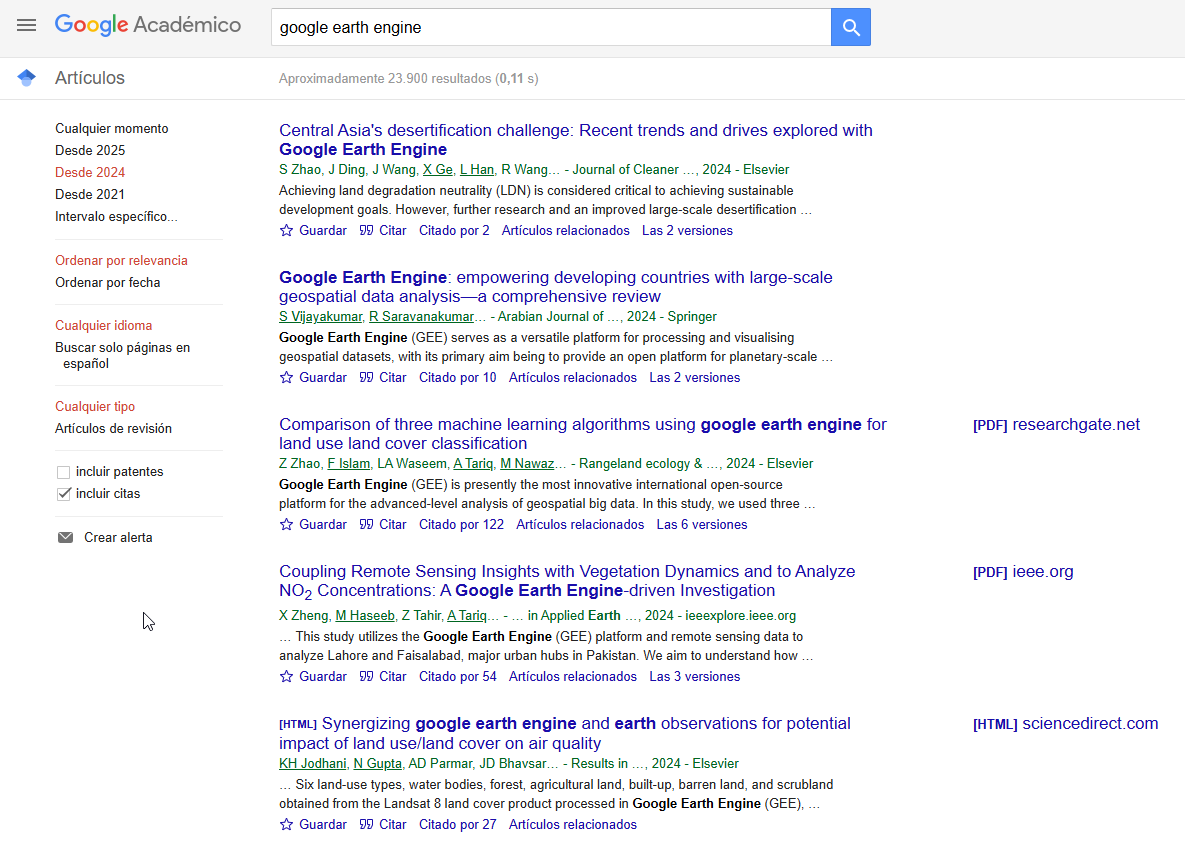Viewport: 1185px width, 855px height.
Task: Click the Artículos heading
Action: tap(90, 78)
